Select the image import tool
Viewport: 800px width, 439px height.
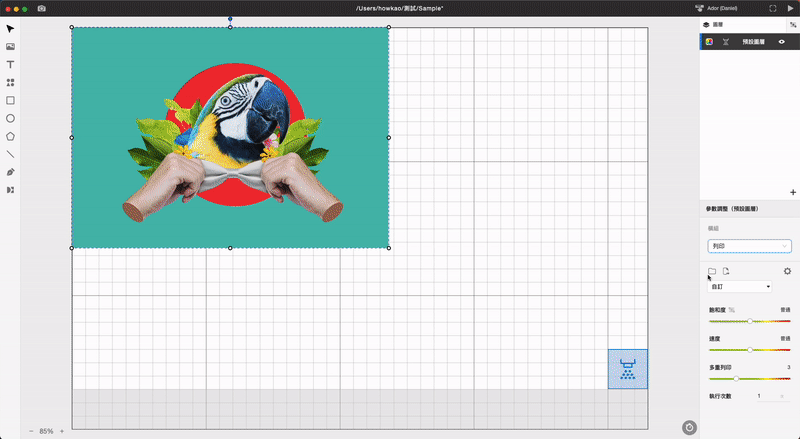coord(10,46)
